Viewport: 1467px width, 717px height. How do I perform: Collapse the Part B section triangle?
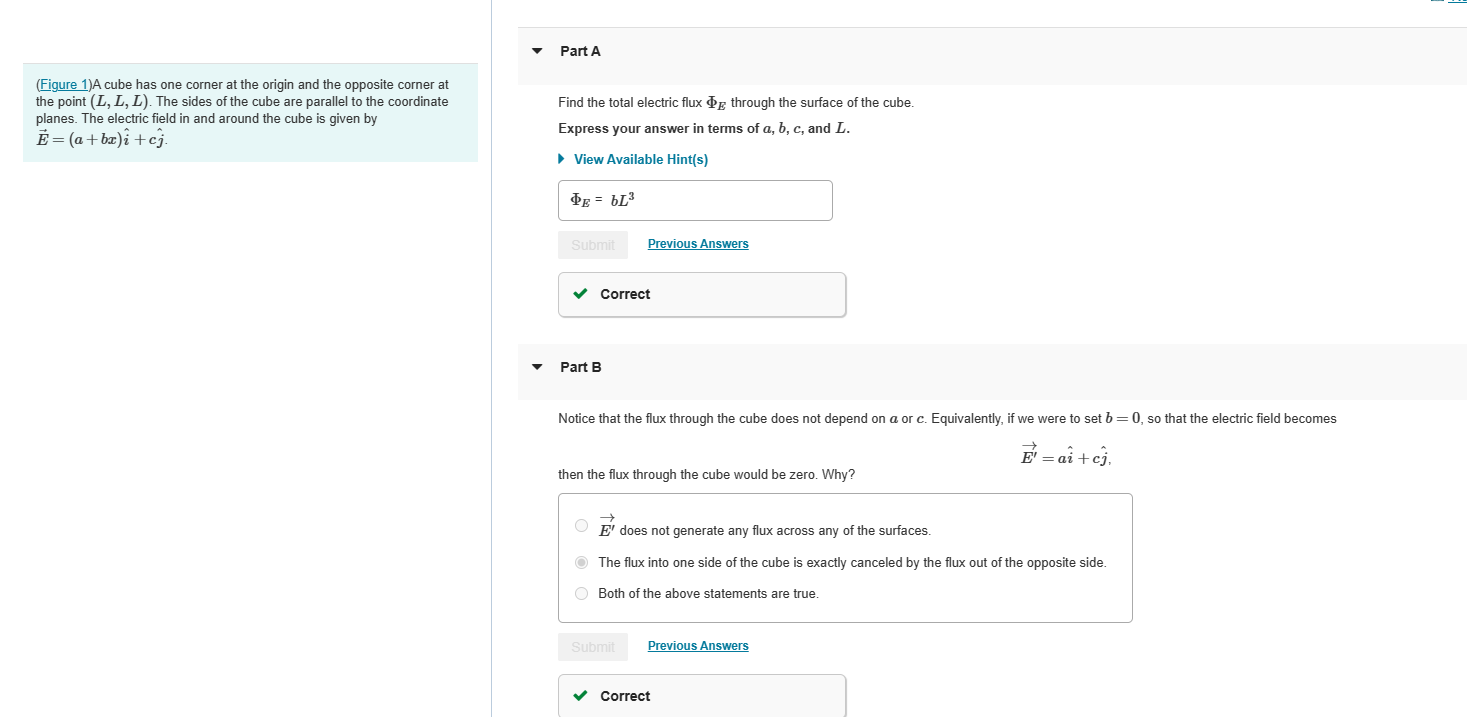(537, 367)
